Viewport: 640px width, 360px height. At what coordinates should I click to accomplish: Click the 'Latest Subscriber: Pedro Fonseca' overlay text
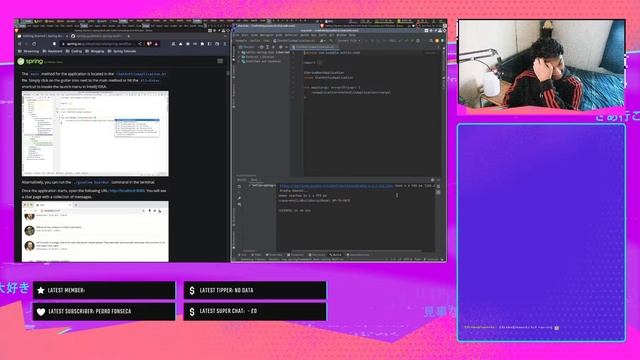point(90,311)
